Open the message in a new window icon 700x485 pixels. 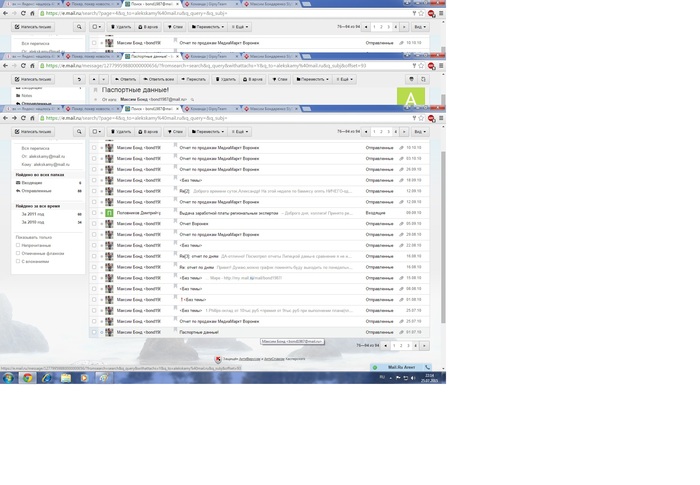point(423,79)
